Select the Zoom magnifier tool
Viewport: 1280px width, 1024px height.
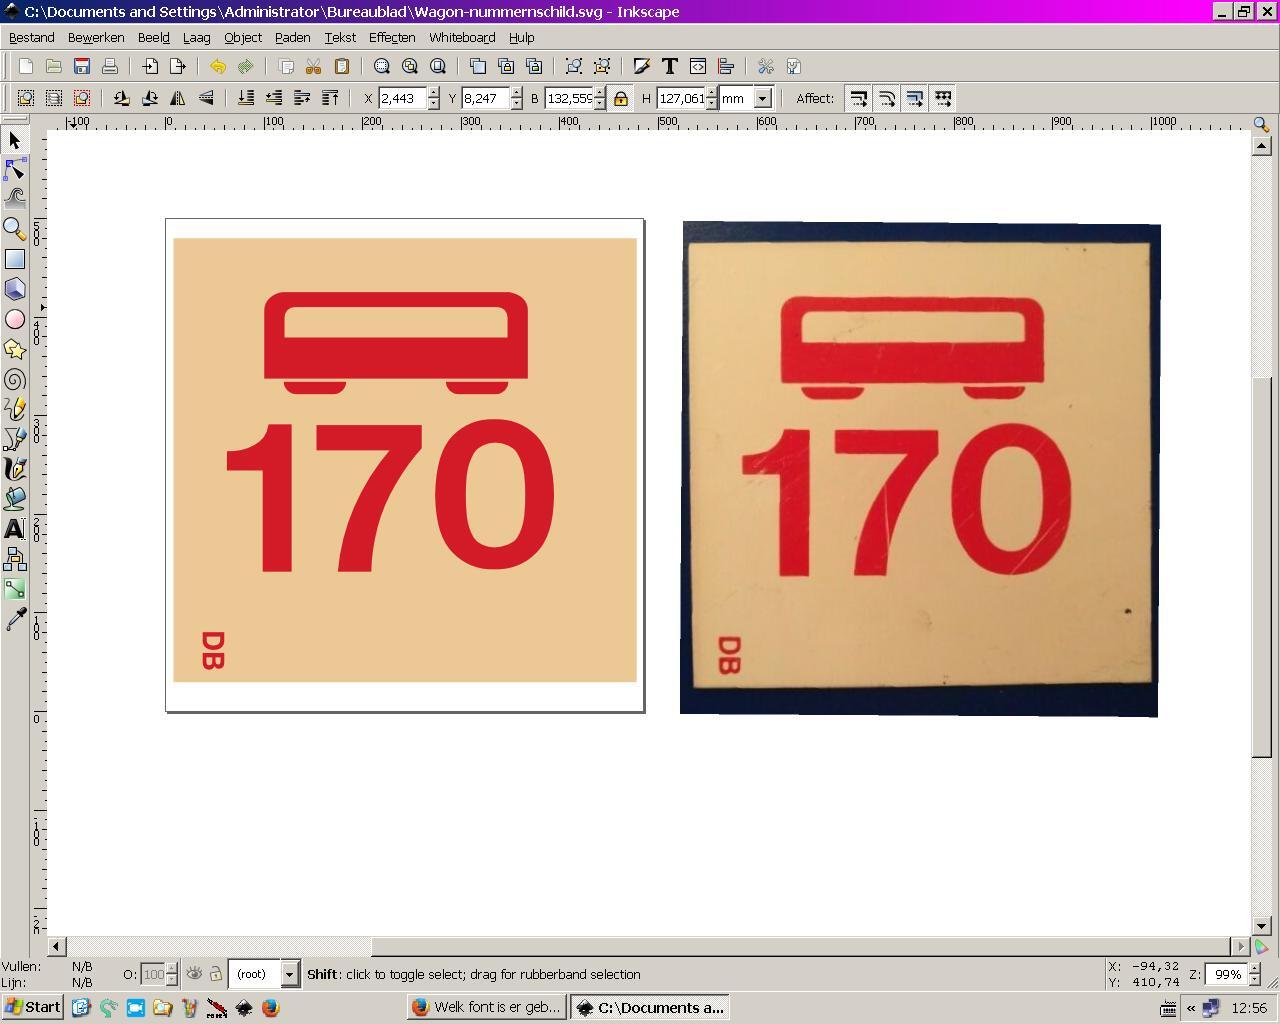coord(15,229)
